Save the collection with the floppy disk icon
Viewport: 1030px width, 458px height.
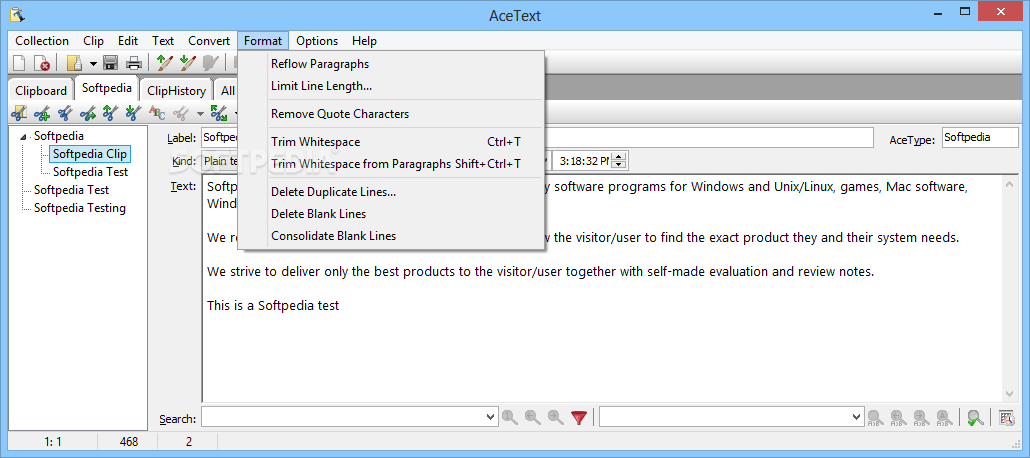[x=110, y=63]
